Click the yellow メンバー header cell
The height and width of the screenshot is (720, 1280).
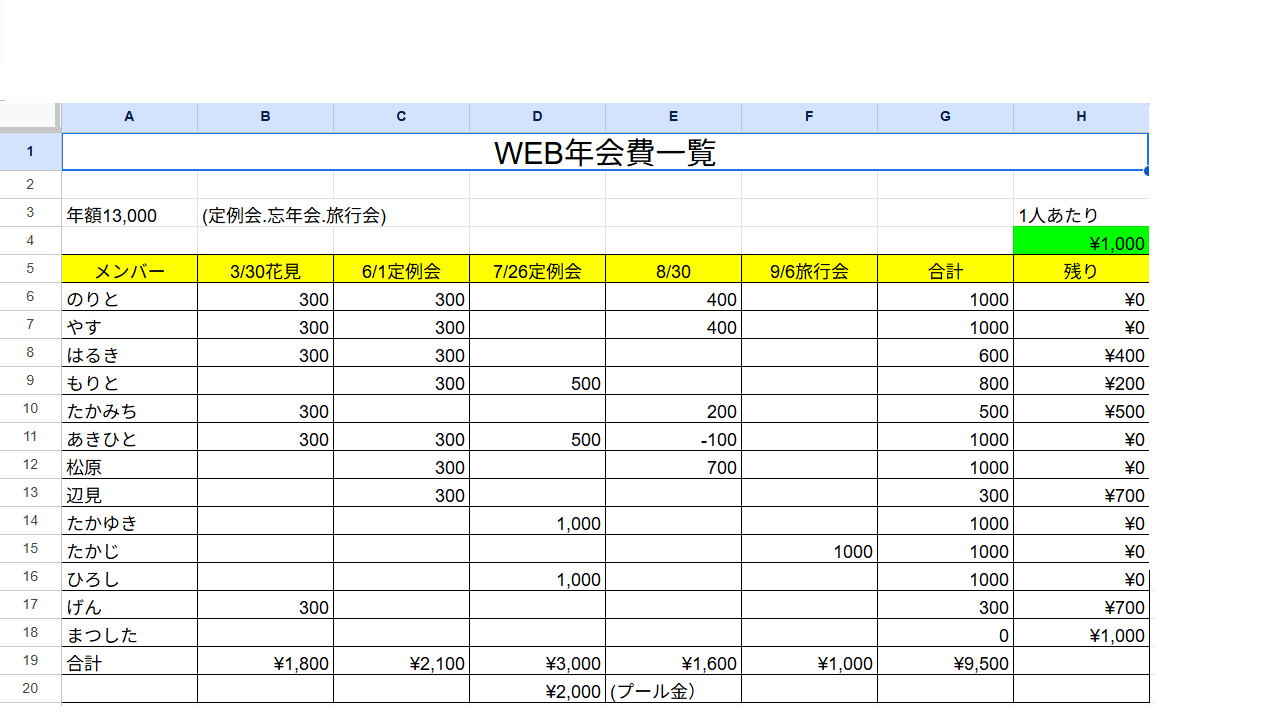[x=129, y=271]
